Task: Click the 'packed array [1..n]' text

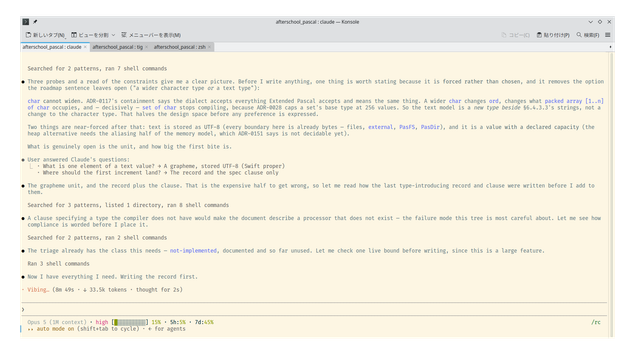Action: click(574, 101)
